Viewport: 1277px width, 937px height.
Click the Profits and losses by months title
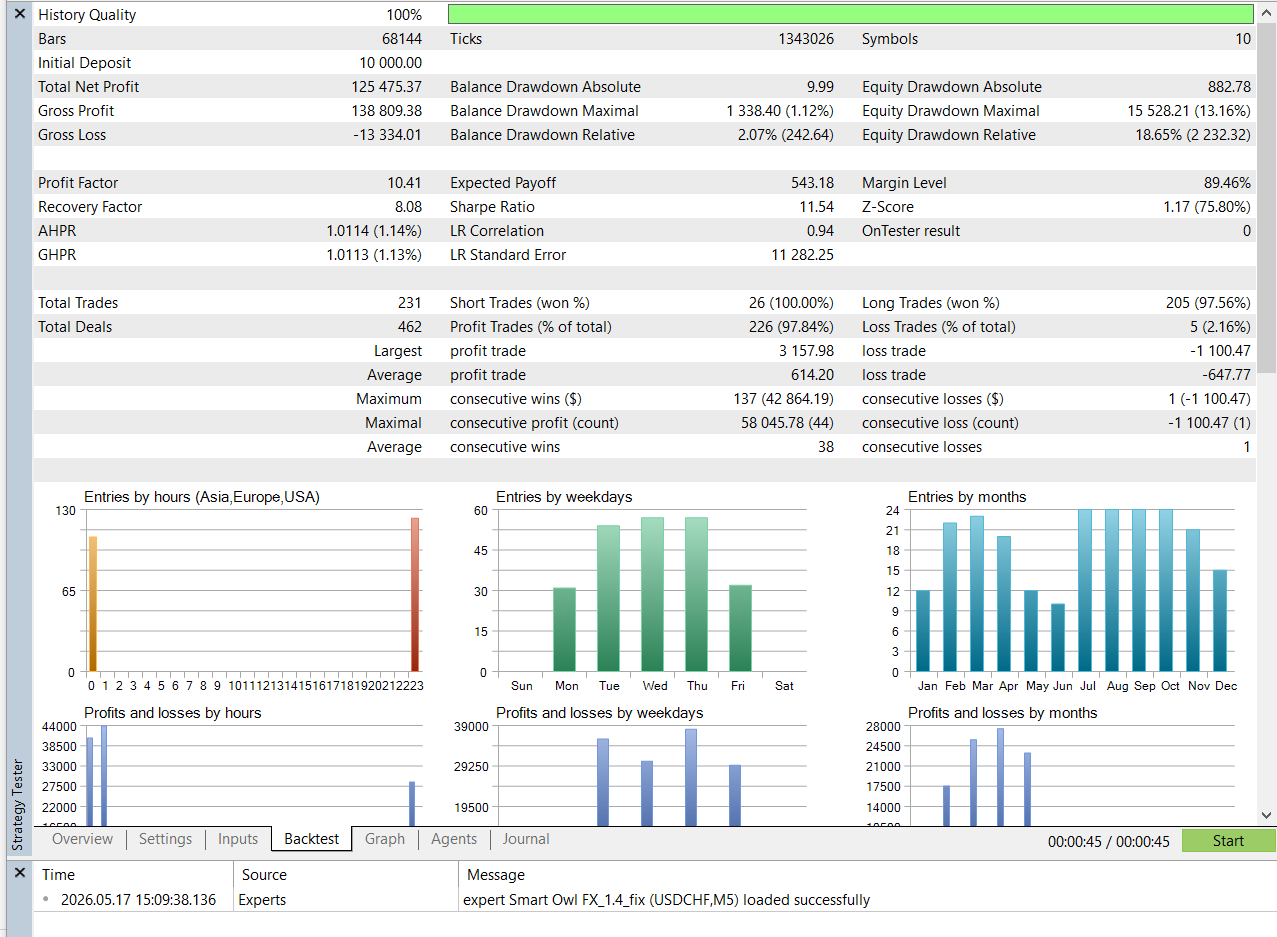point(1003,713)
